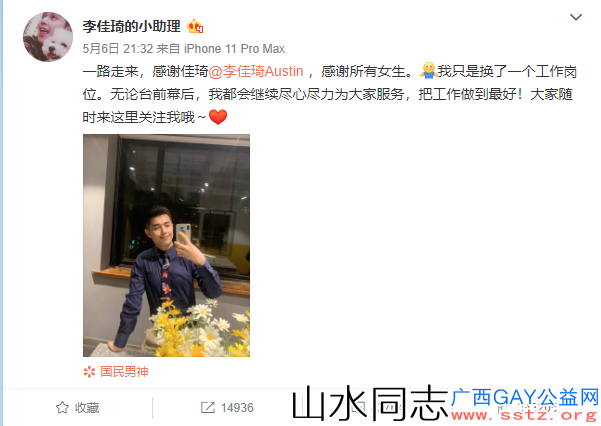Click the iPhone 11 Pro Max source link
601x426 pixels.
tap(234, 49)
